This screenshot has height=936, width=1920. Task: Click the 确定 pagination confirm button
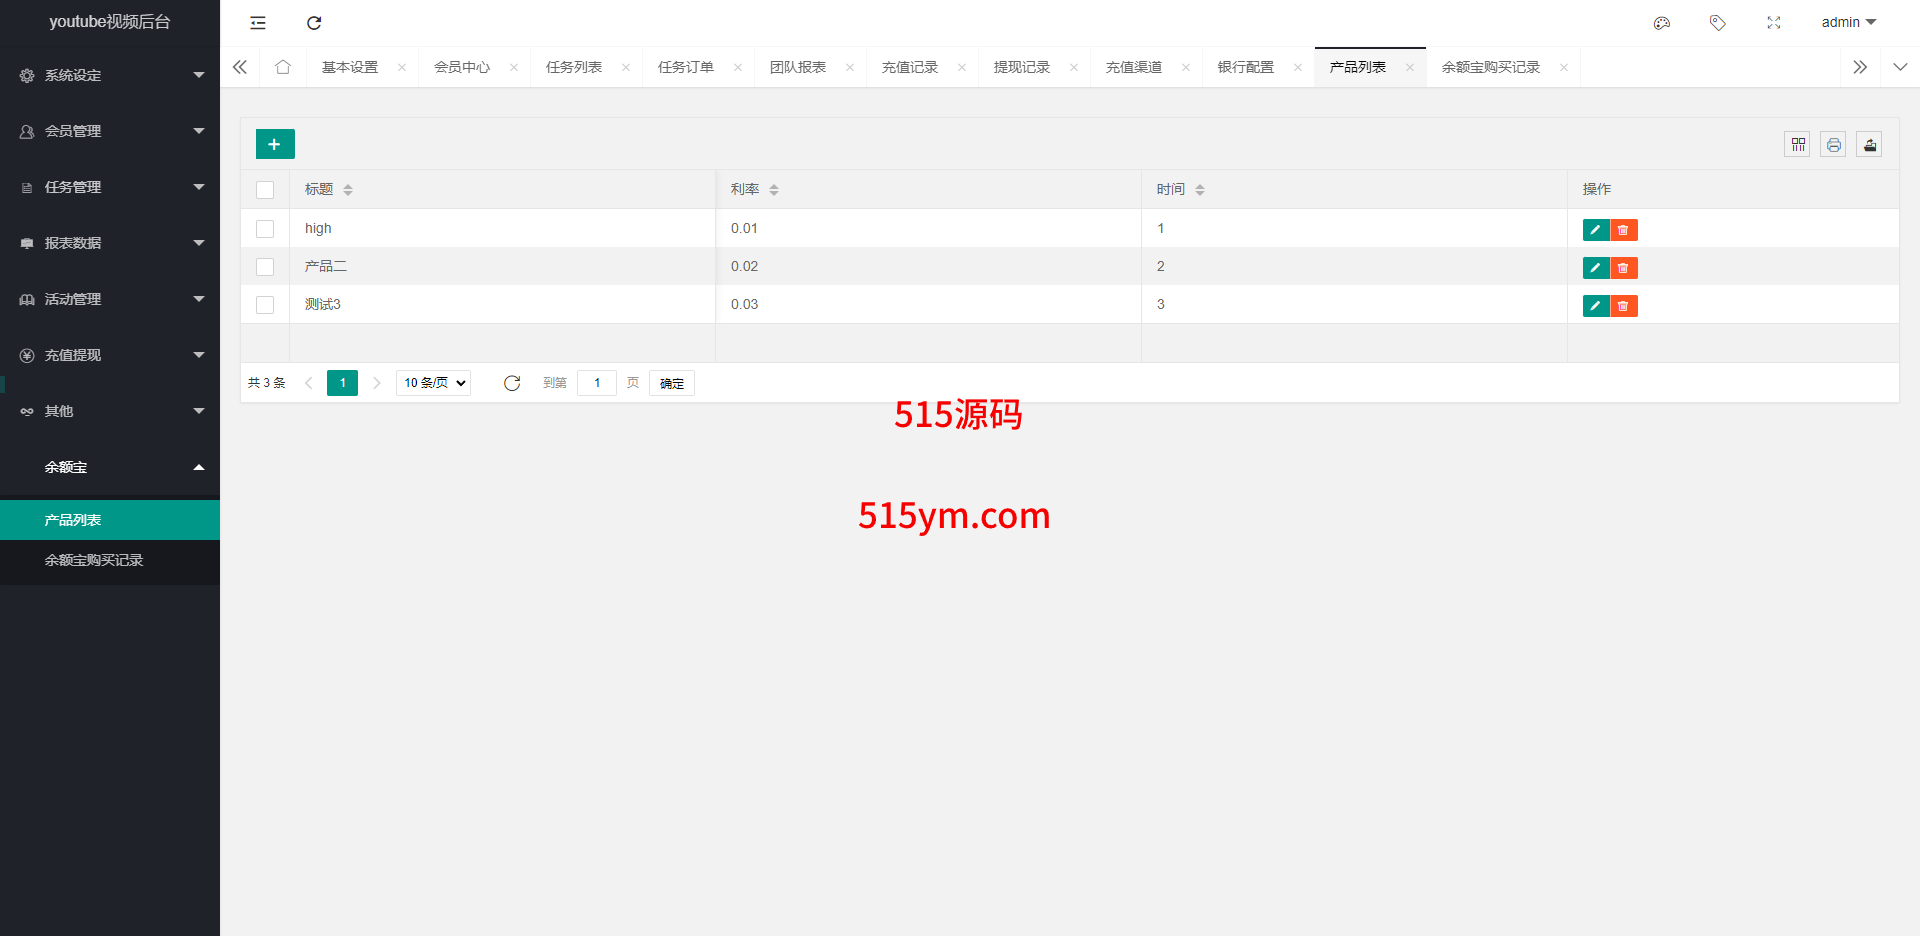pos(671,383)
